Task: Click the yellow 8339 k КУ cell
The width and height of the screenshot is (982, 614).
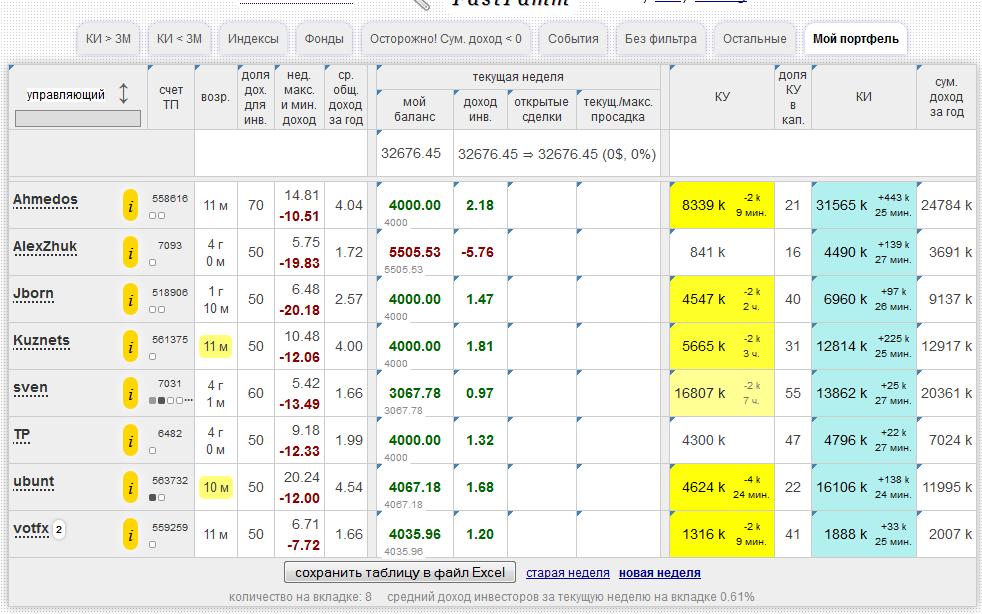Action: pos(721,206)
